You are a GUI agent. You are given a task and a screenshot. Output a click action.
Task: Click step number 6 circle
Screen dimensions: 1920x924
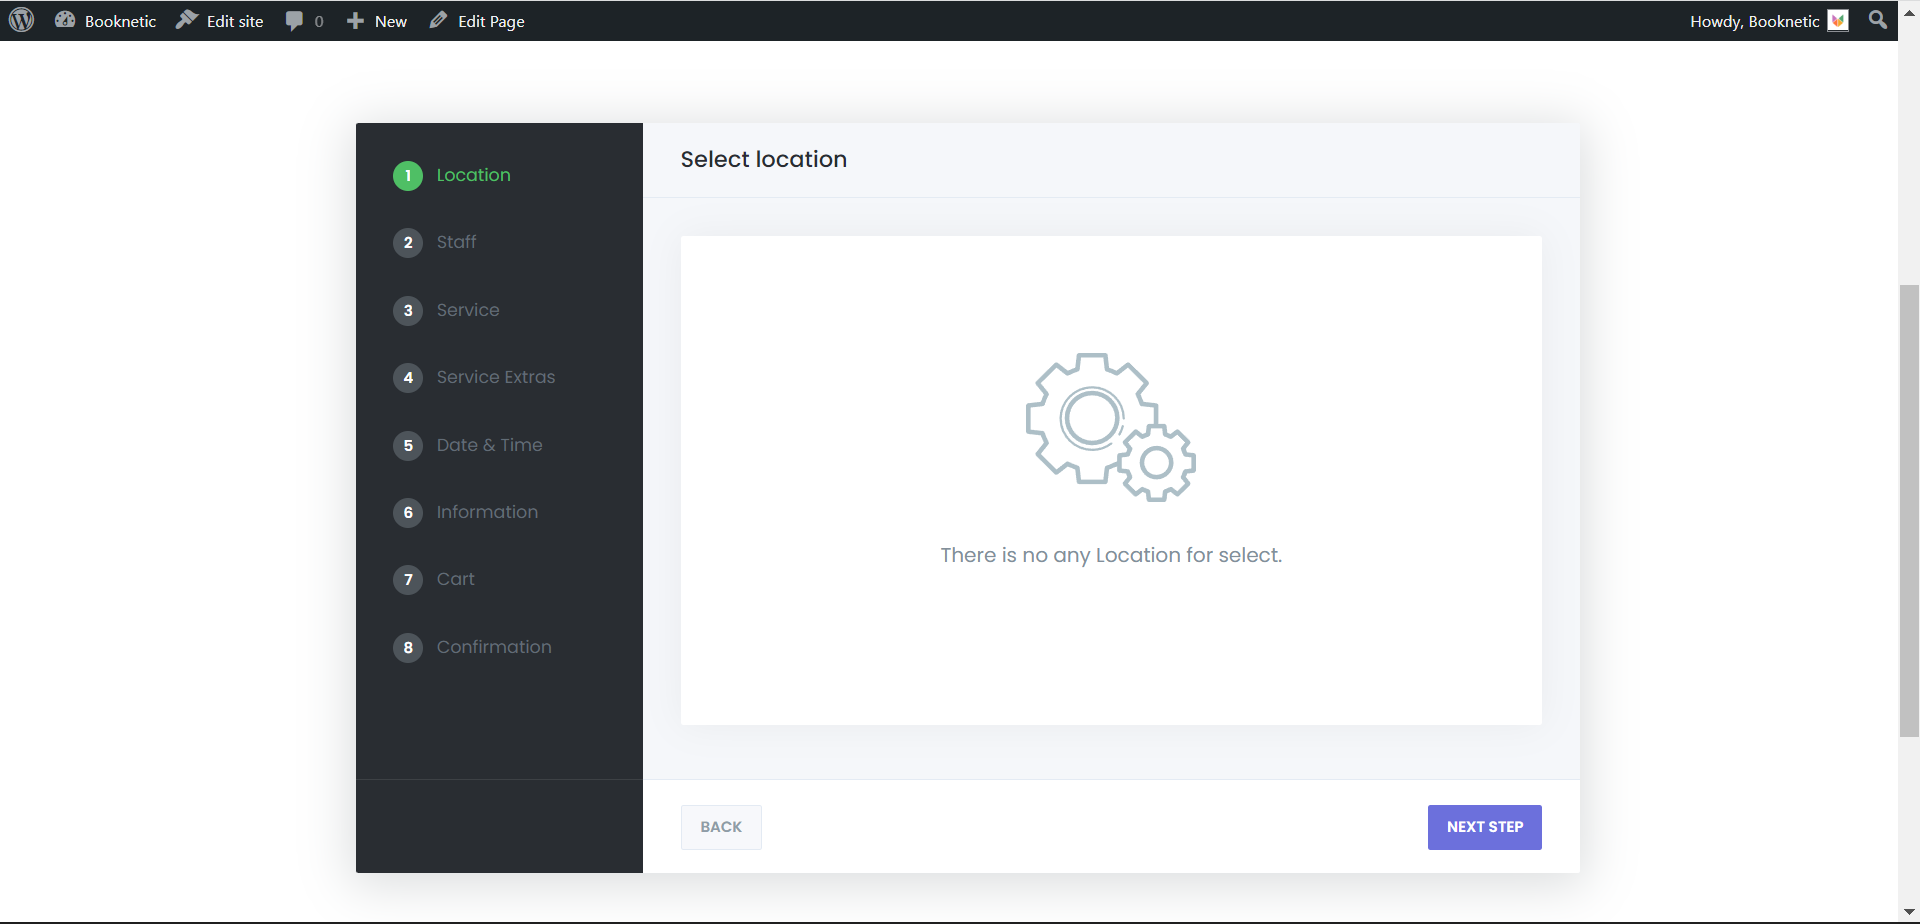pos(408,513)
